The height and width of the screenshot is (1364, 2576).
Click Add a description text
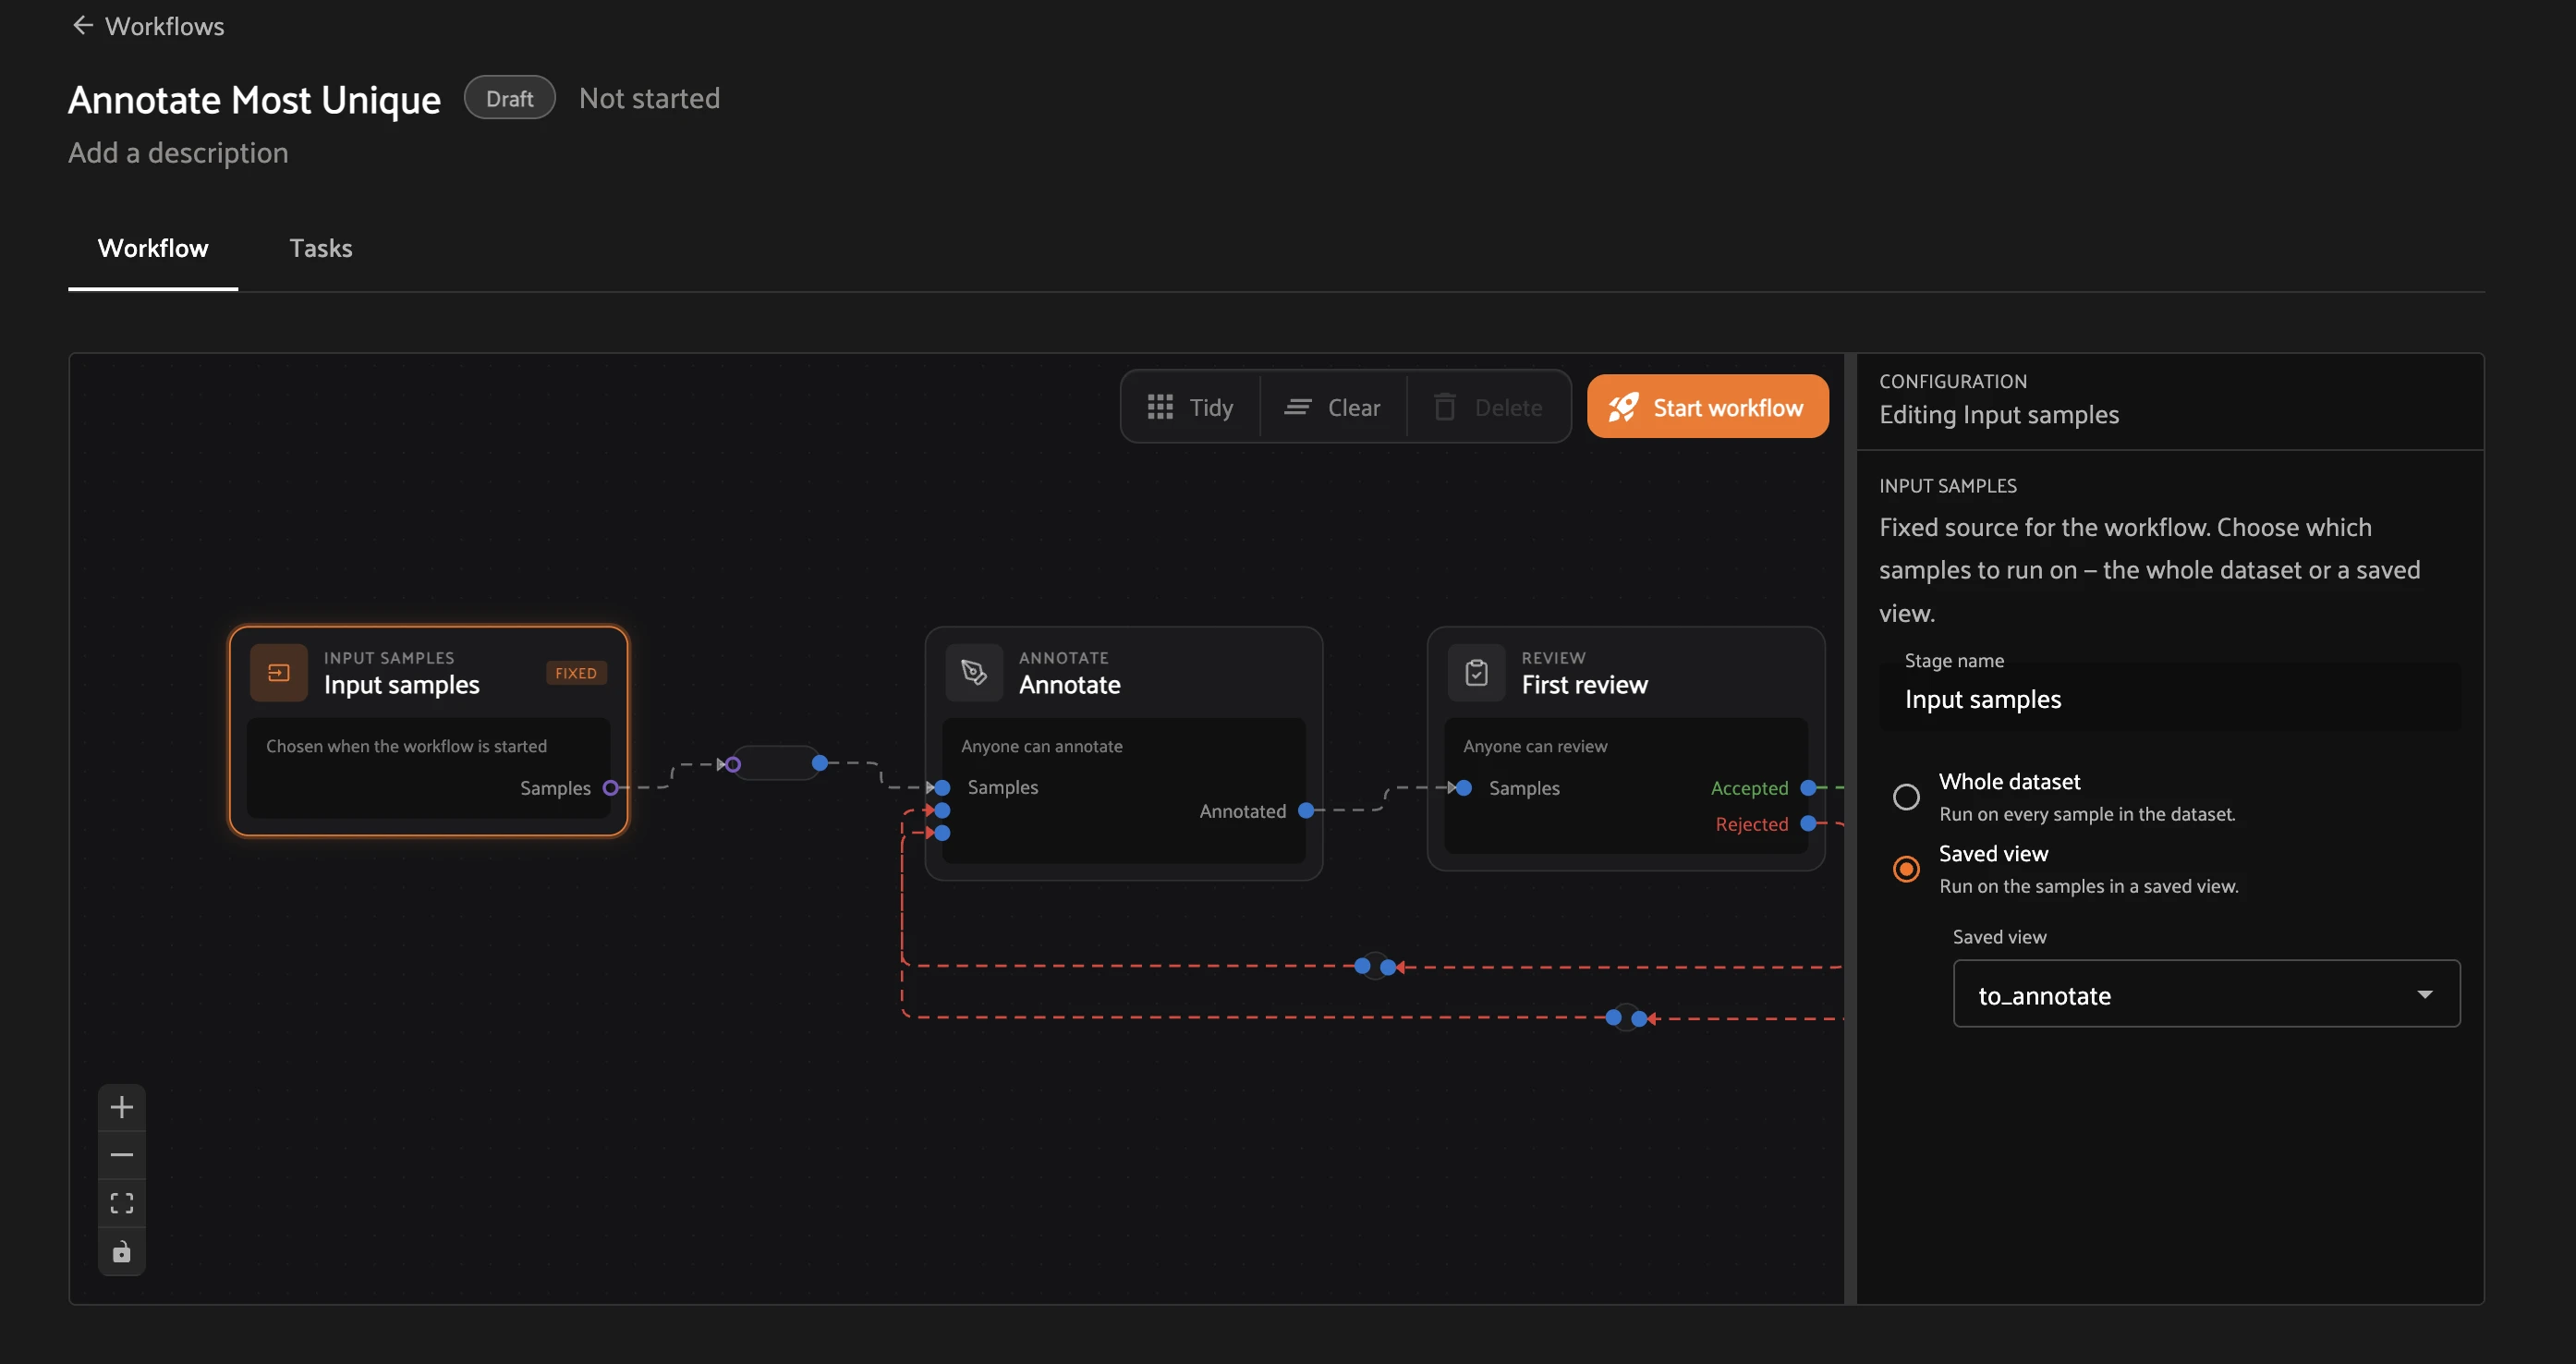tap(178, 153)
